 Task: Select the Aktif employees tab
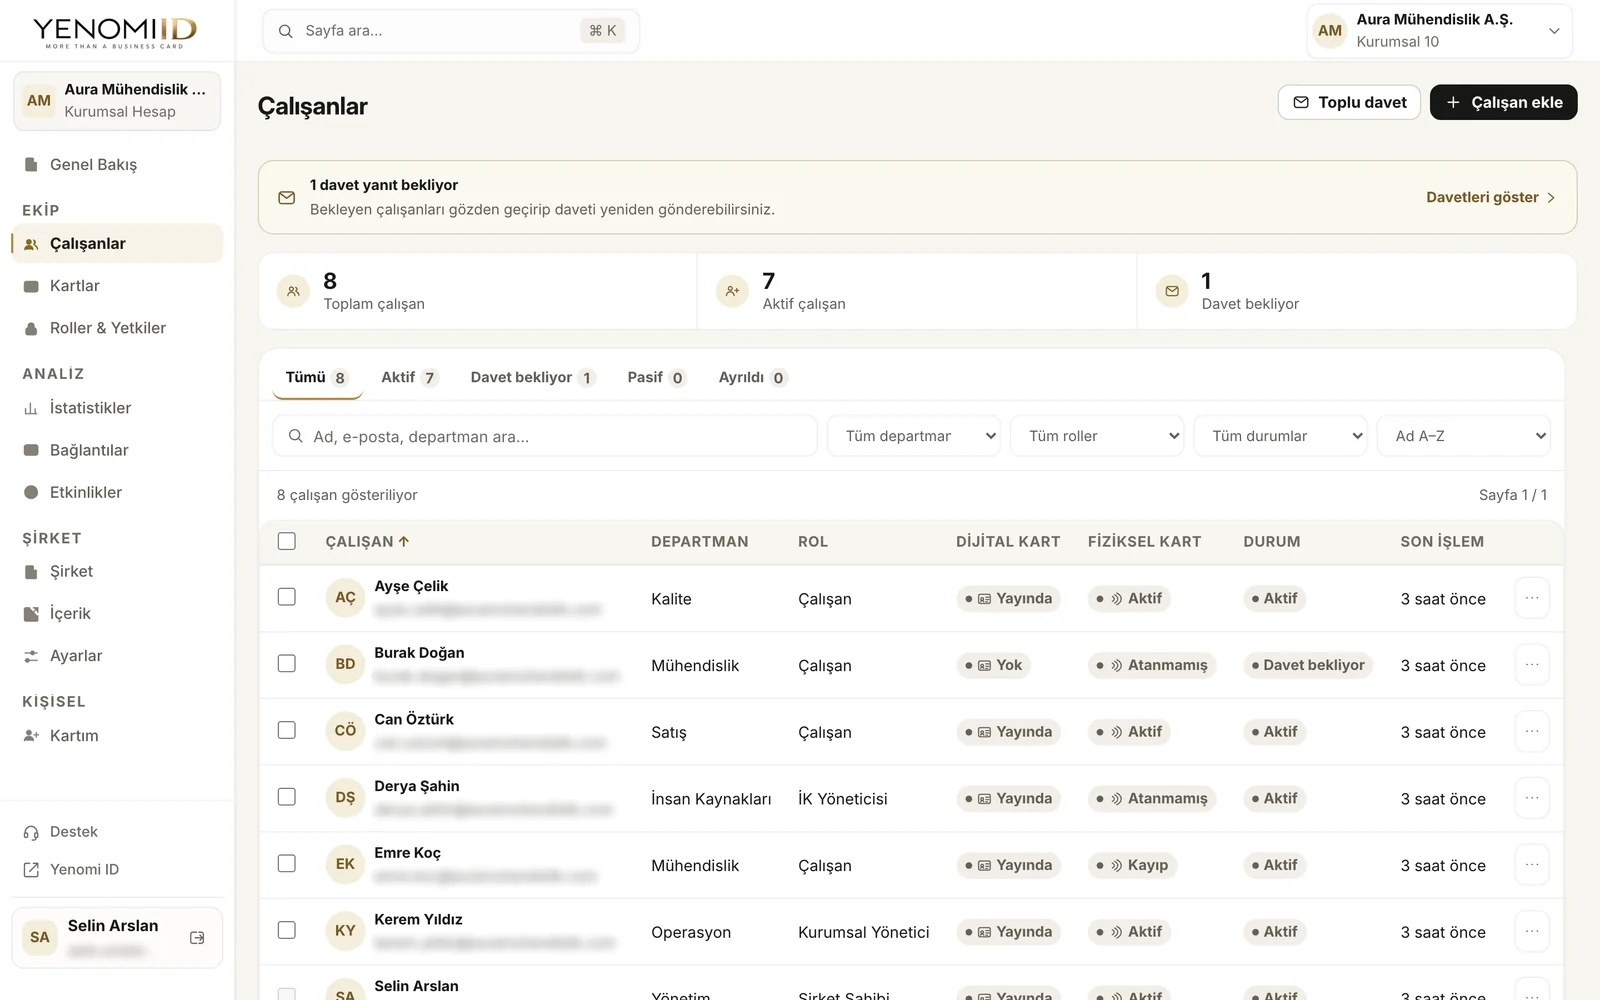tap(409, 377)
